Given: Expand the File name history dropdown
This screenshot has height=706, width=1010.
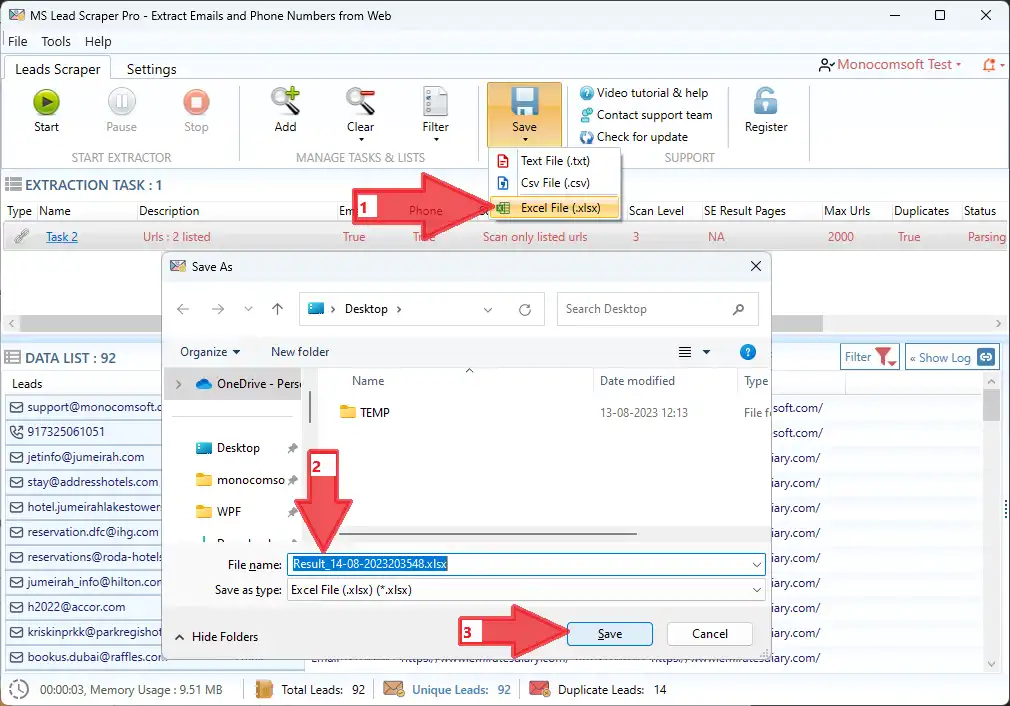Looking at the screenshot, I should click(756, 564).
